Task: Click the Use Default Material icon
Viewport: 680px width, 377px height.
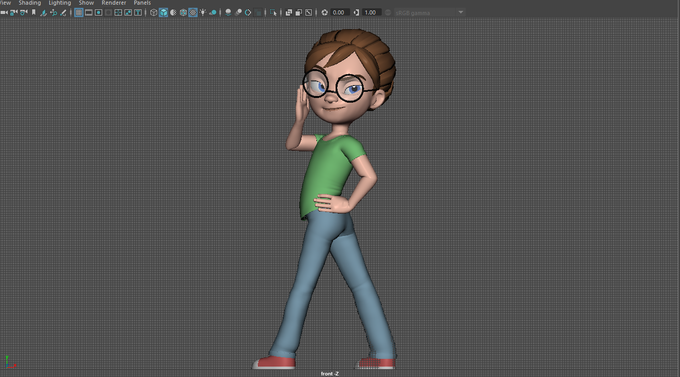Action: coord(173,13)
